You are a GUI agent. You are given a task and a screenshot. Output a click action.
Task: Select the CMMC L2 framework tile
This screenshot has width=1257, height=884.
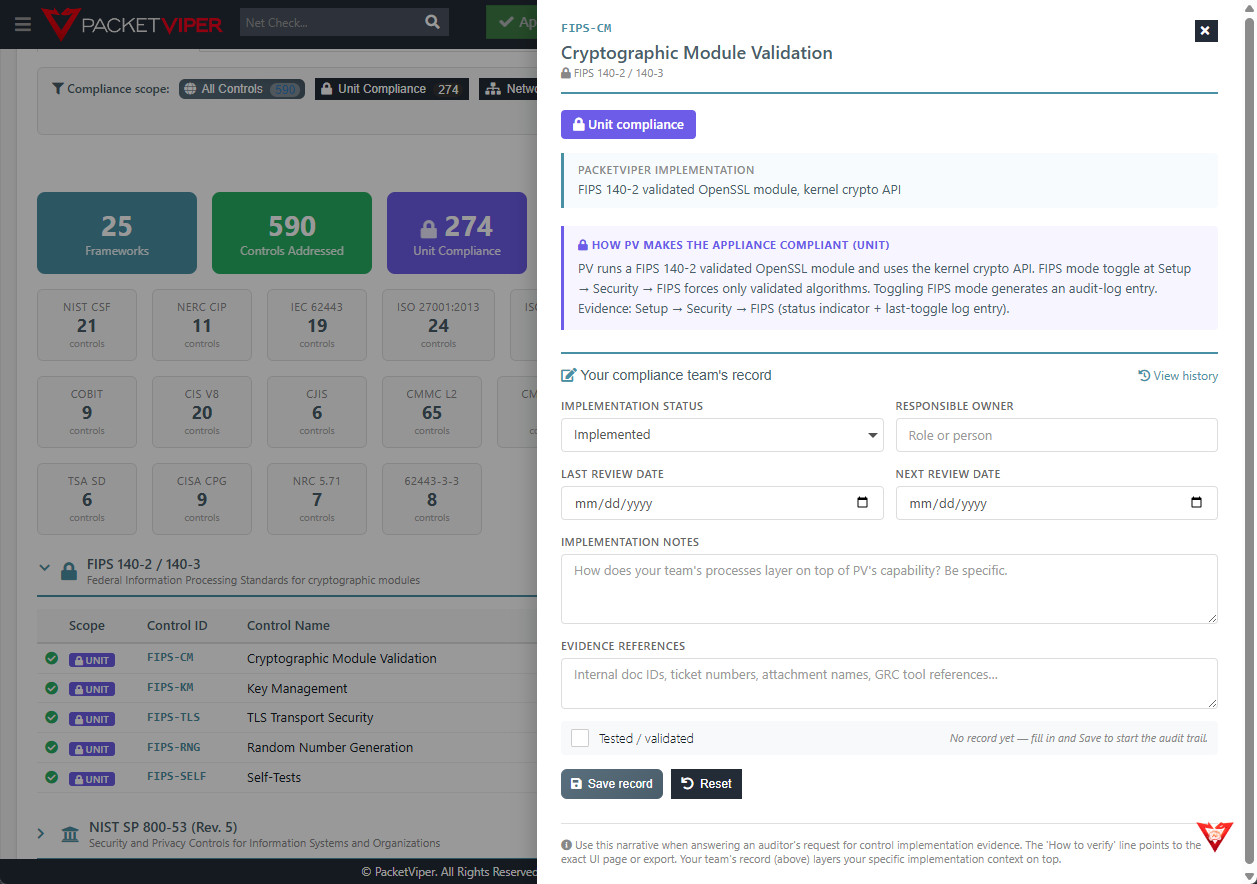click(432, 412)
